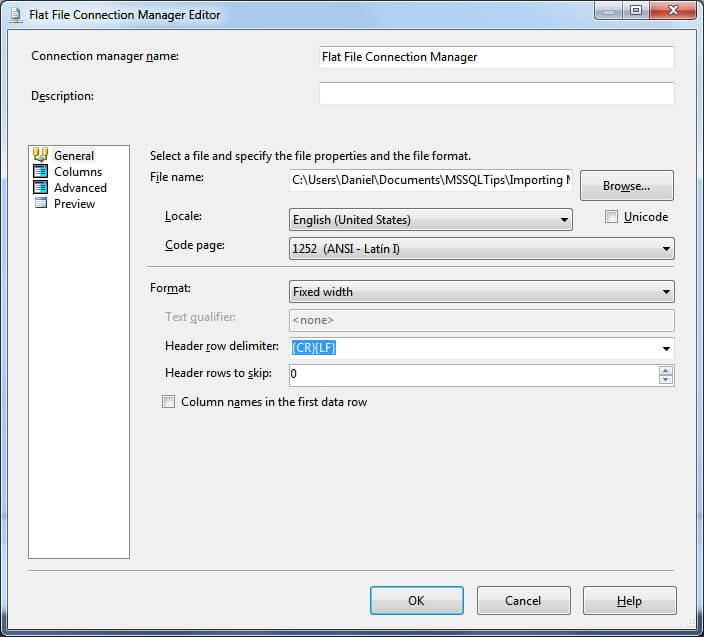Expand the Header row delimiter dropdown arrow
The width and height of the screenshot is (704, 637).
pyautogui.click(x=666, y=348)
